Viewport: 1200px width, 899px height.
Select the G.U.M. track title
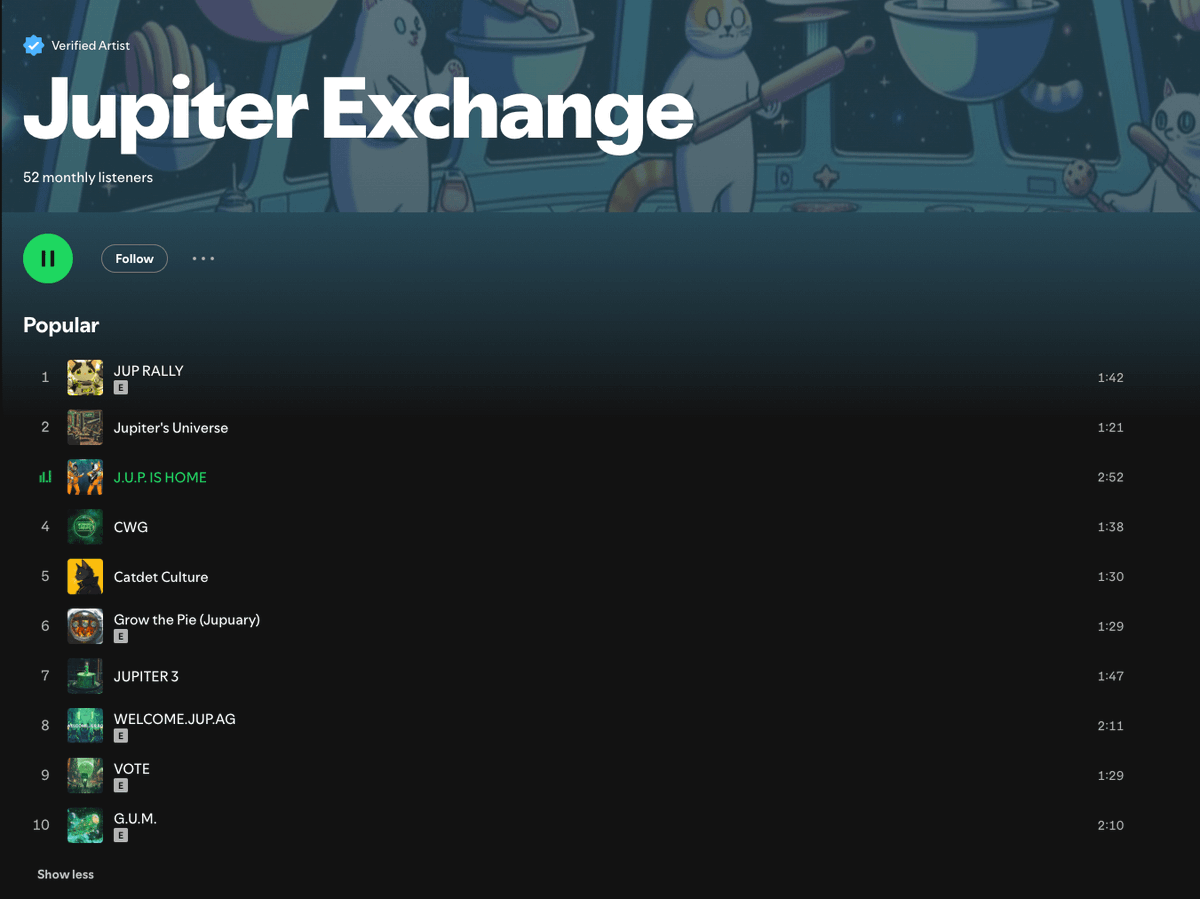135,818
